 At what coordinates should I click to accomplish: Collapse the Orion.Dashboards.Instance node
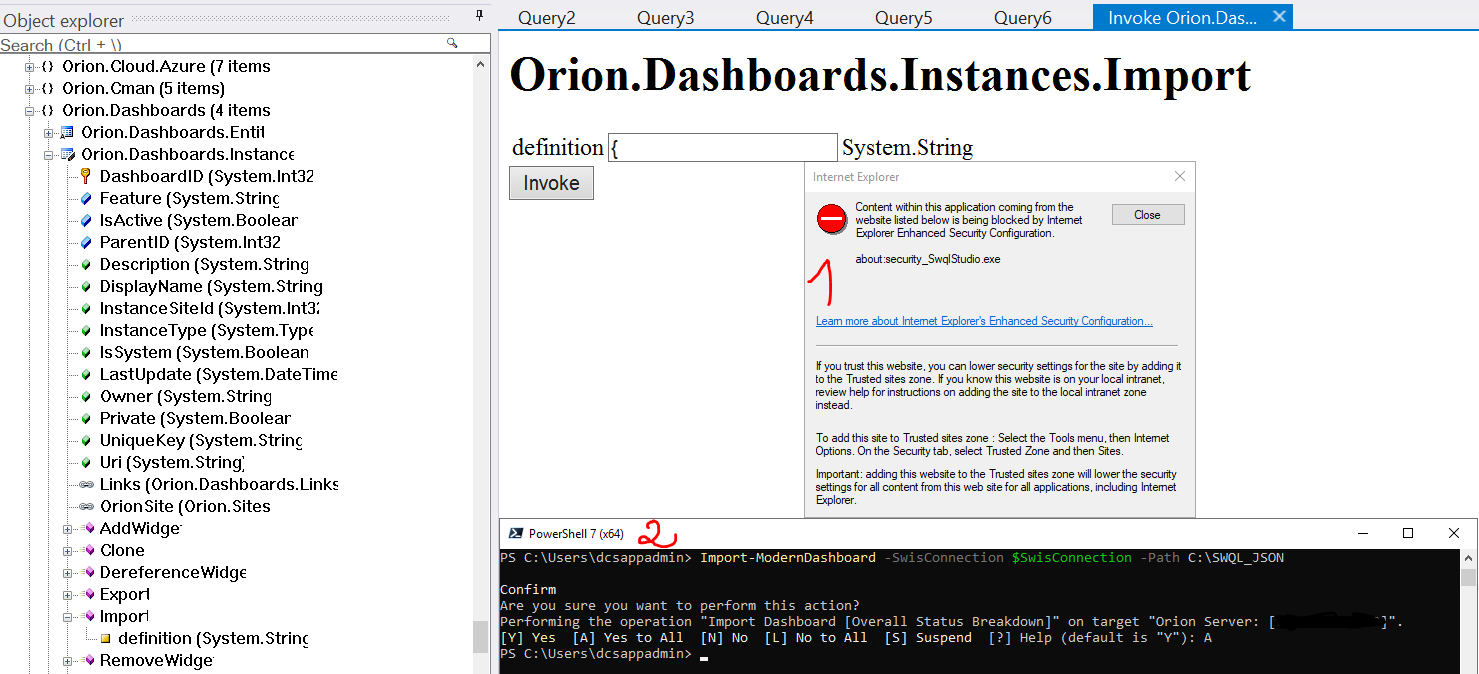pos(48,155)
